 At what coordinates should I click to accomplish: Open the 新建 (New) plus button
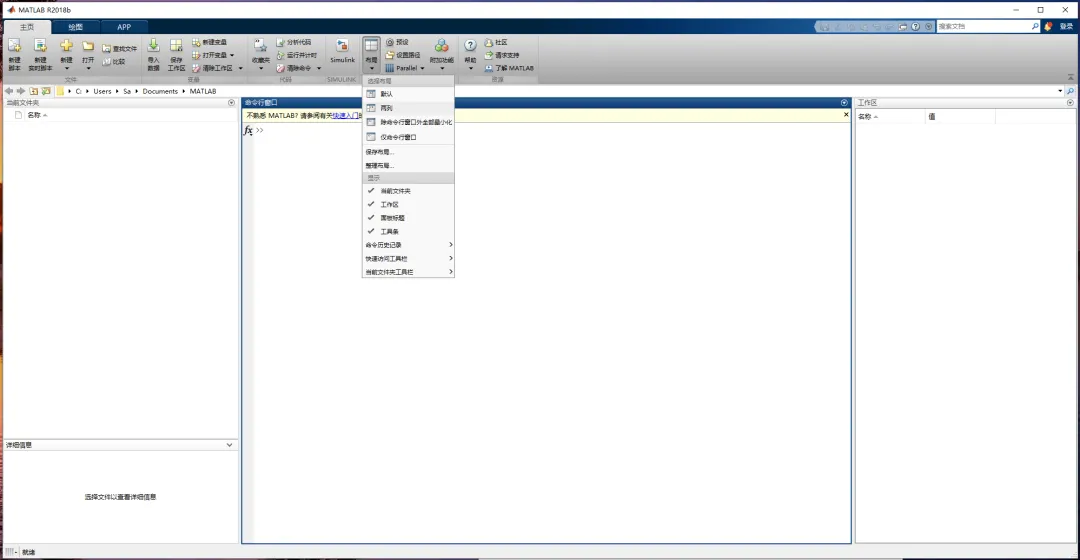tap(66, 54)
